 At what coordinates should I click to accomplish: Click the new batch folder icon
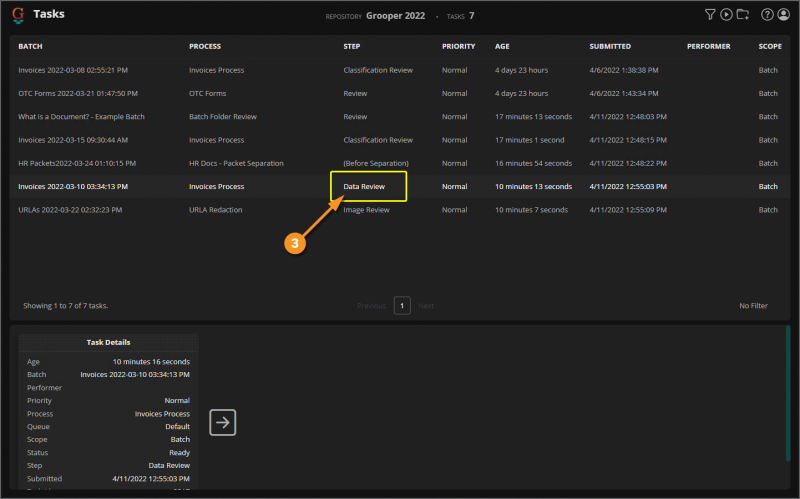pyautogui.click(x=742, y=14)
